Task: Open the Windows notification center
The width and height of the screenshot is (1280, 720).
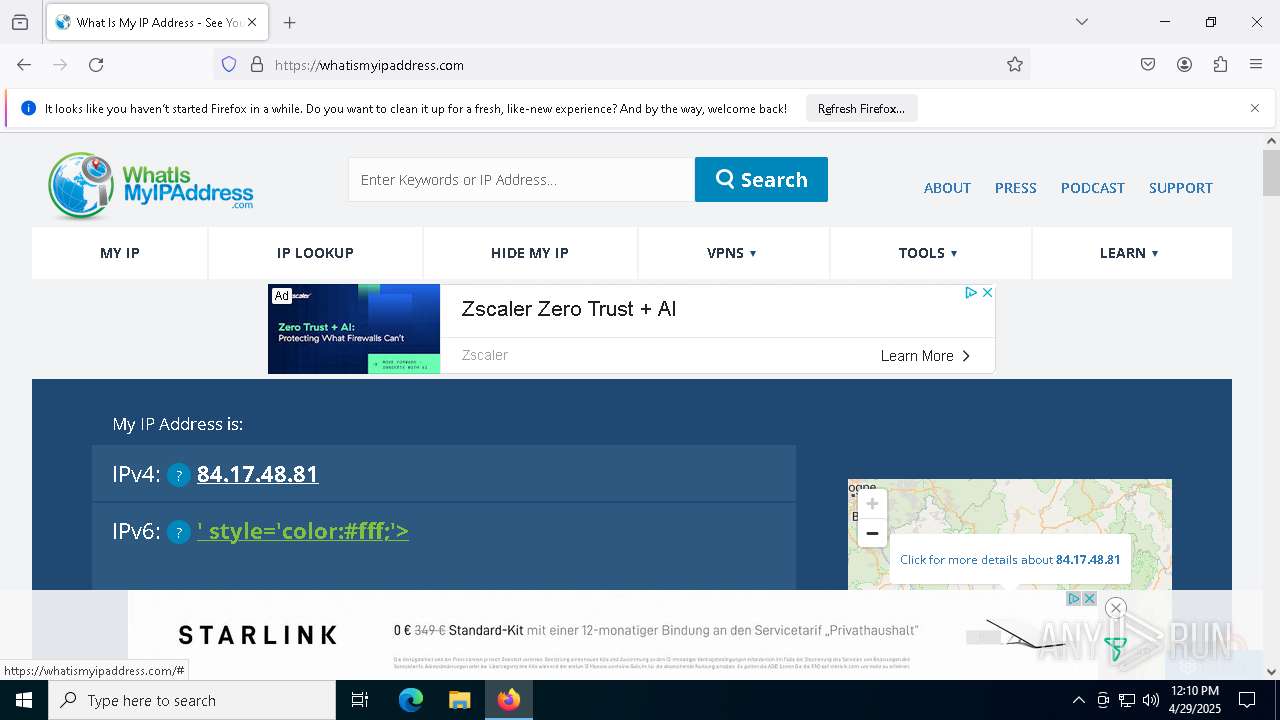Action: click(x=1248, y=700)
